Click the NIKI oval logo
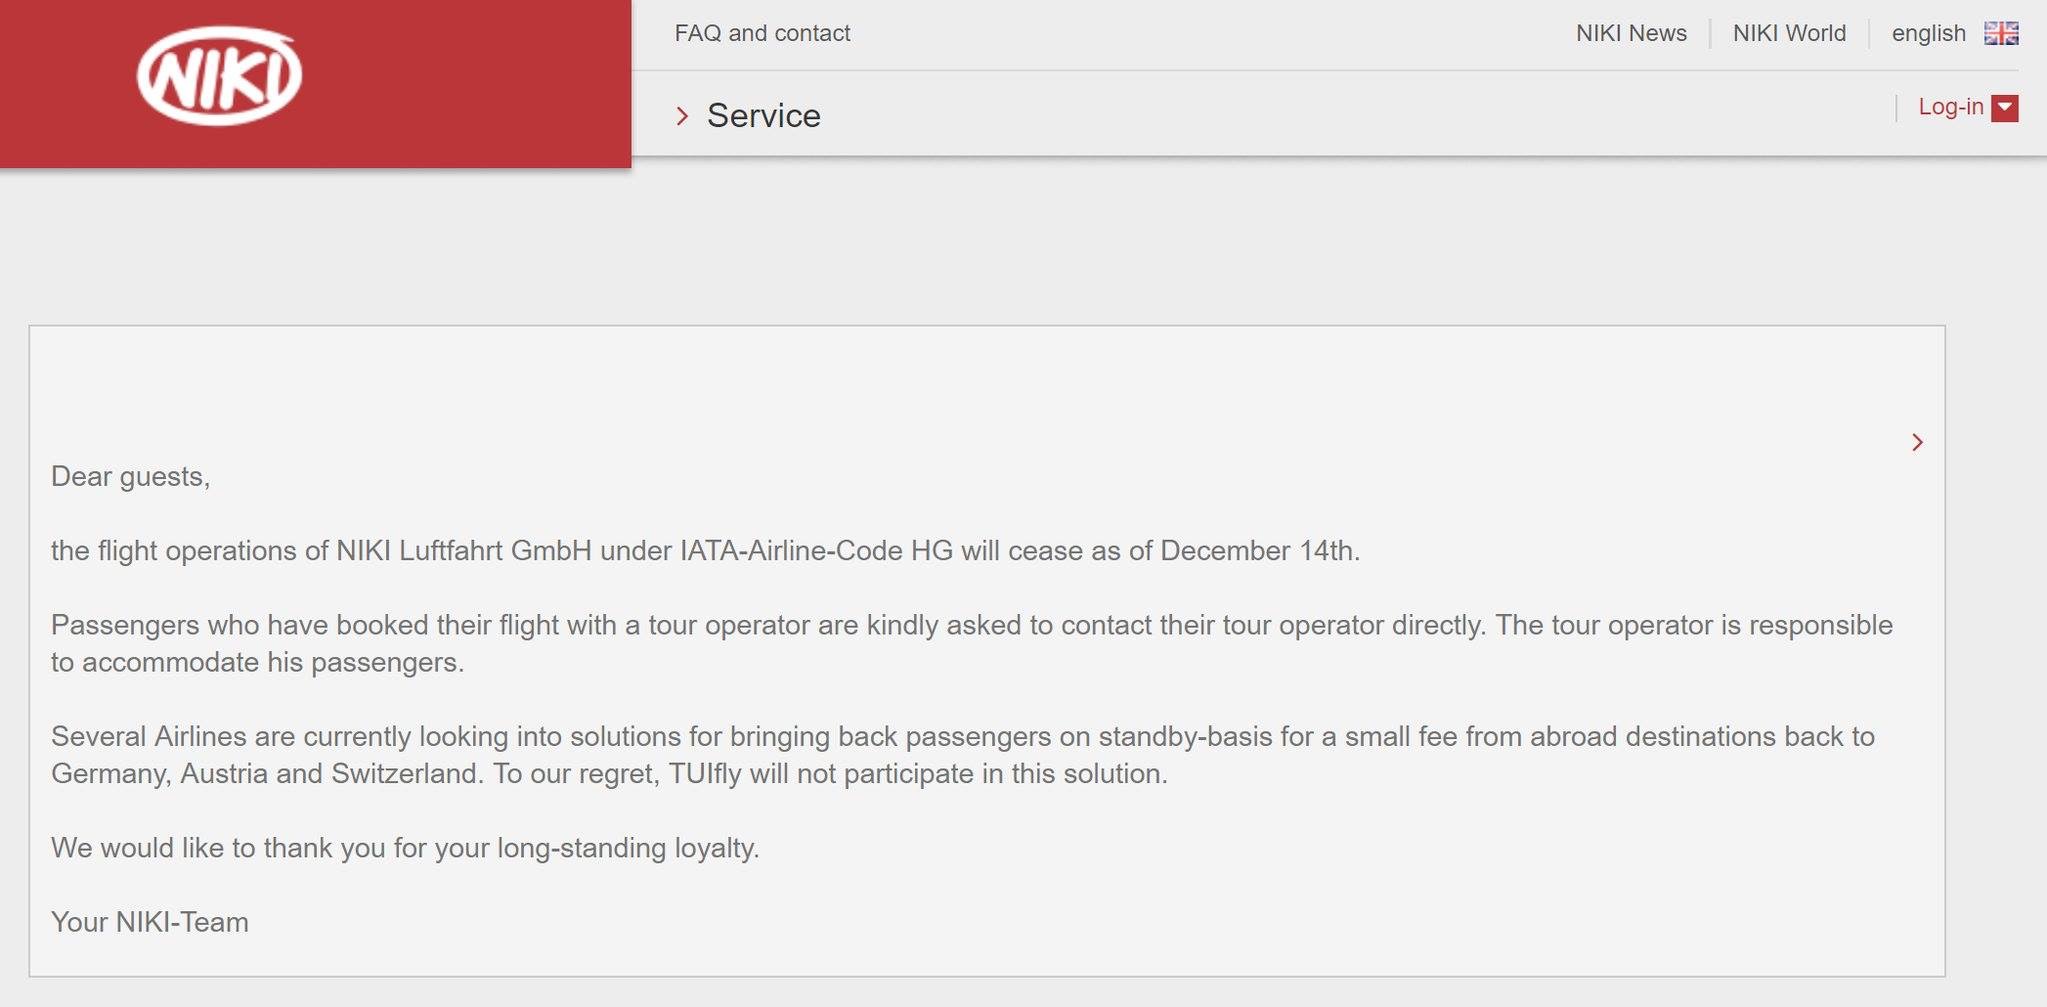The width and height of the screenshot is (2047, 1007). [x=219, y=76]
